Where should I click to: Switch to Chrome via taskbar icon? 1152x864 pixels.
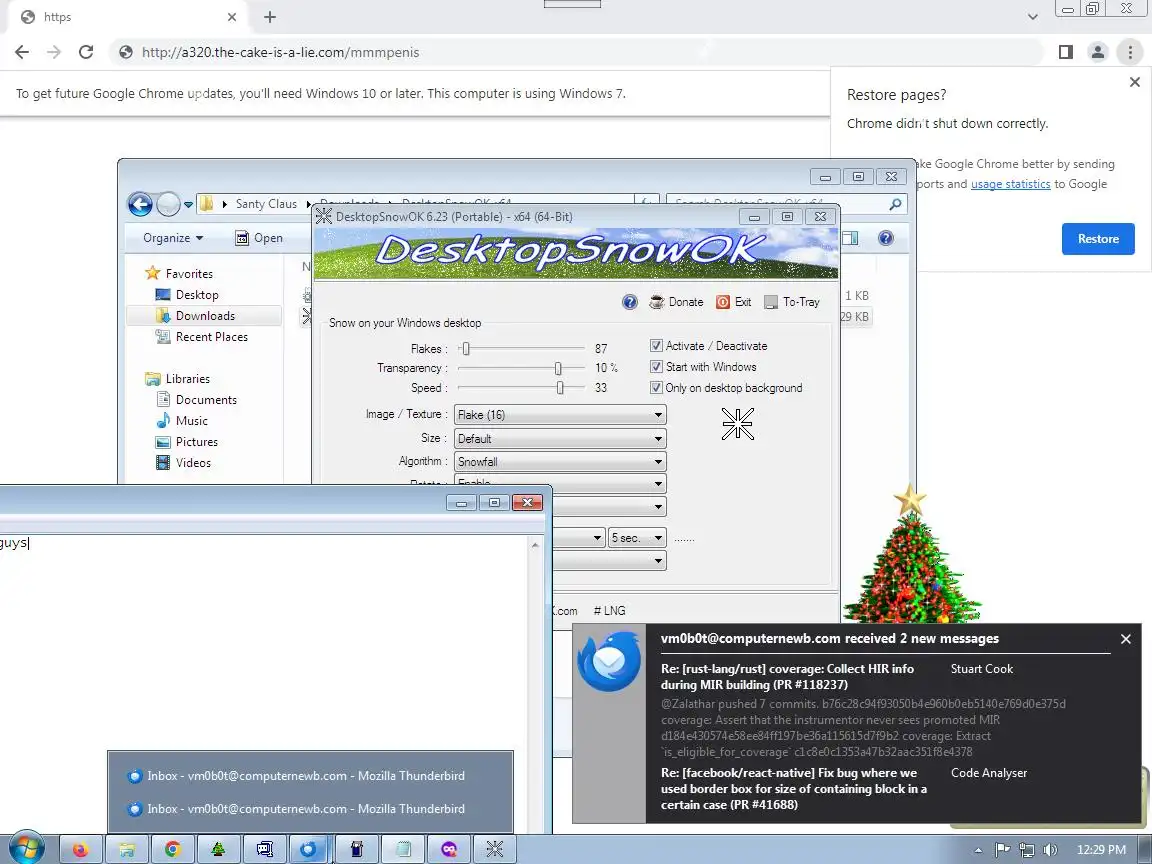[x=173, y=849]
